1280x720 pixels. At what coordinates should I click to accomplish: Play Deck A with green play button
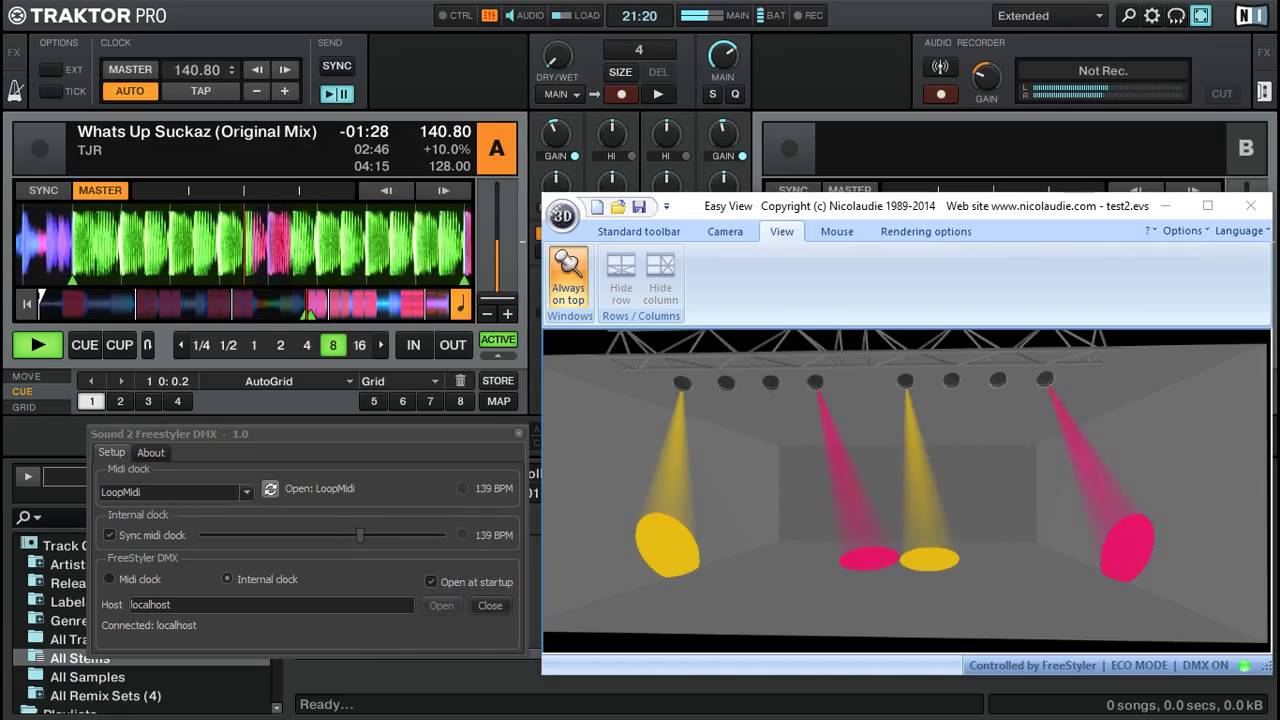pos(38,345)
